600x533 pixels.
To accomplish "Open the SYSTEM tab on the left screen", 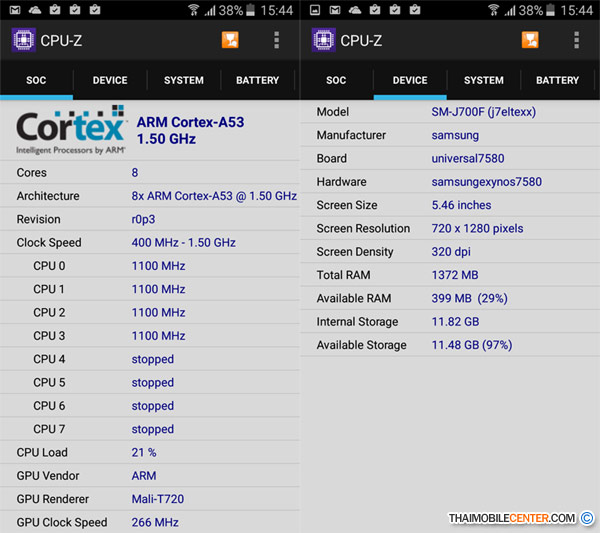I will click(x=184, y=80).
